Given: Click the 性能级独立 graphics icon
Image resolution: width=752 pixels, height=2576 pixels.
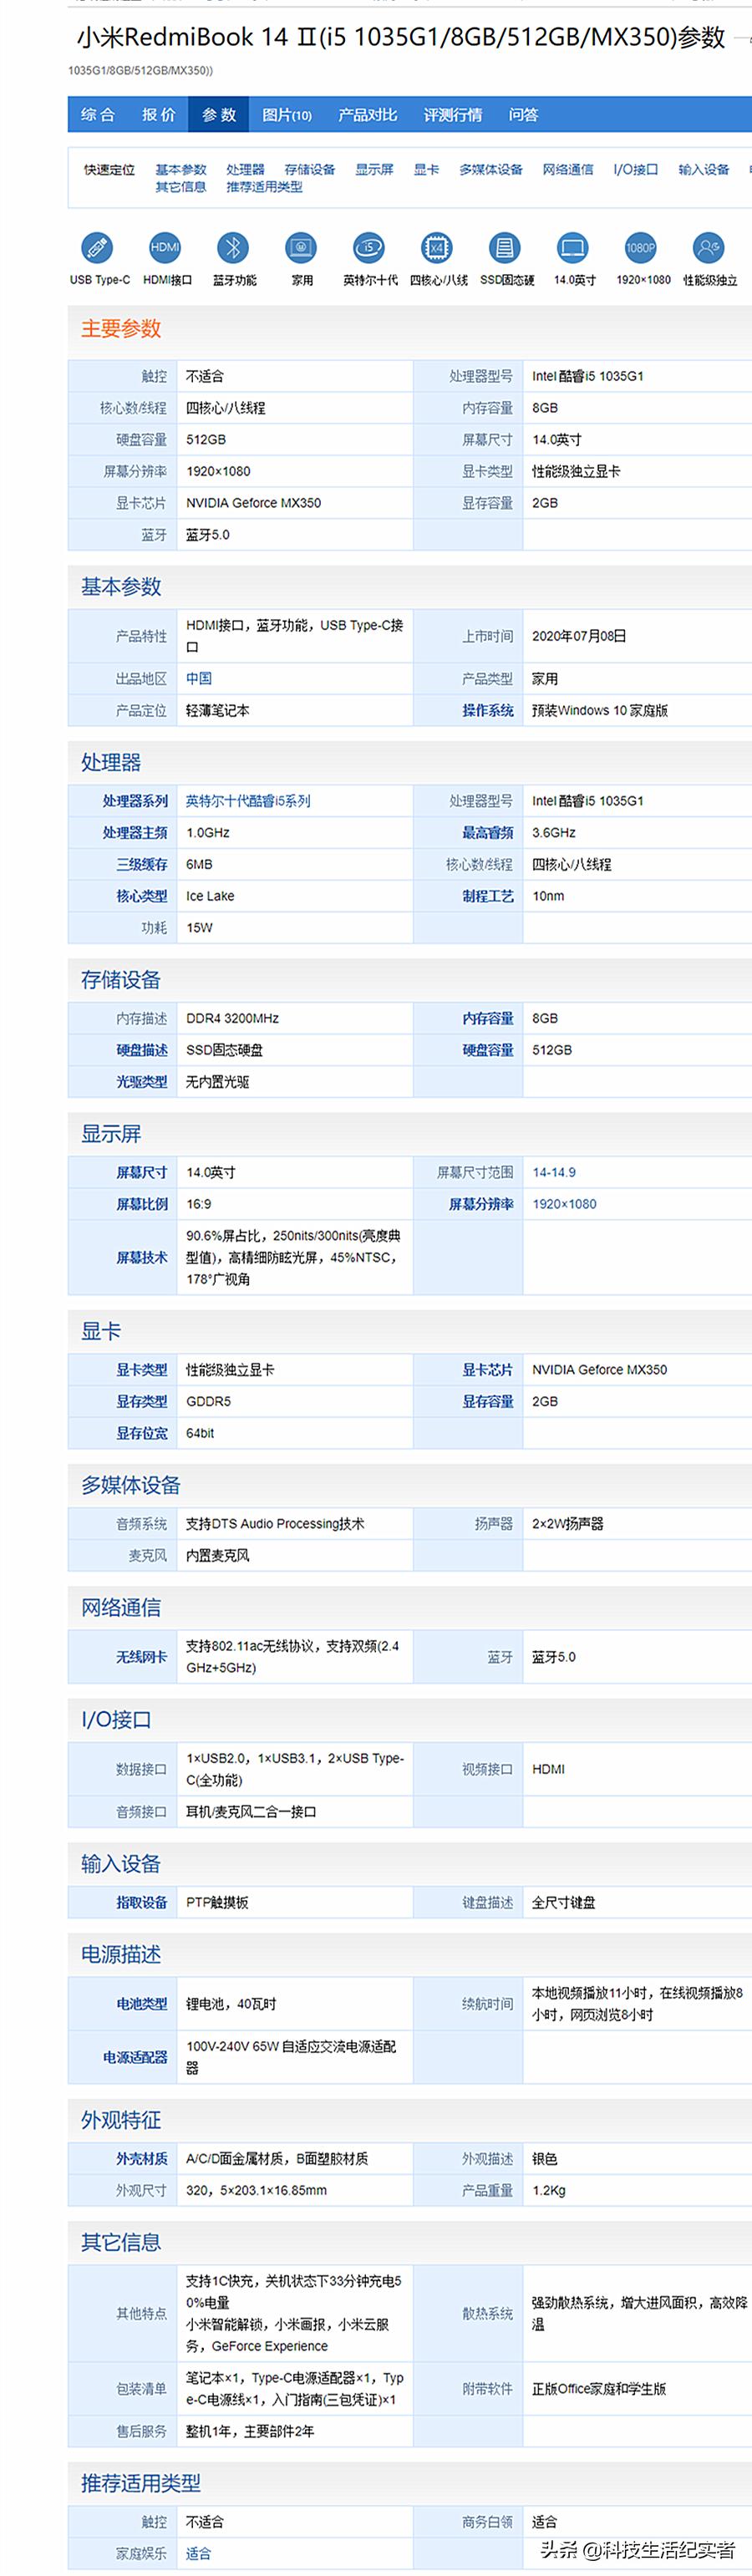Looking at the screenshot, I should [709, 247].
